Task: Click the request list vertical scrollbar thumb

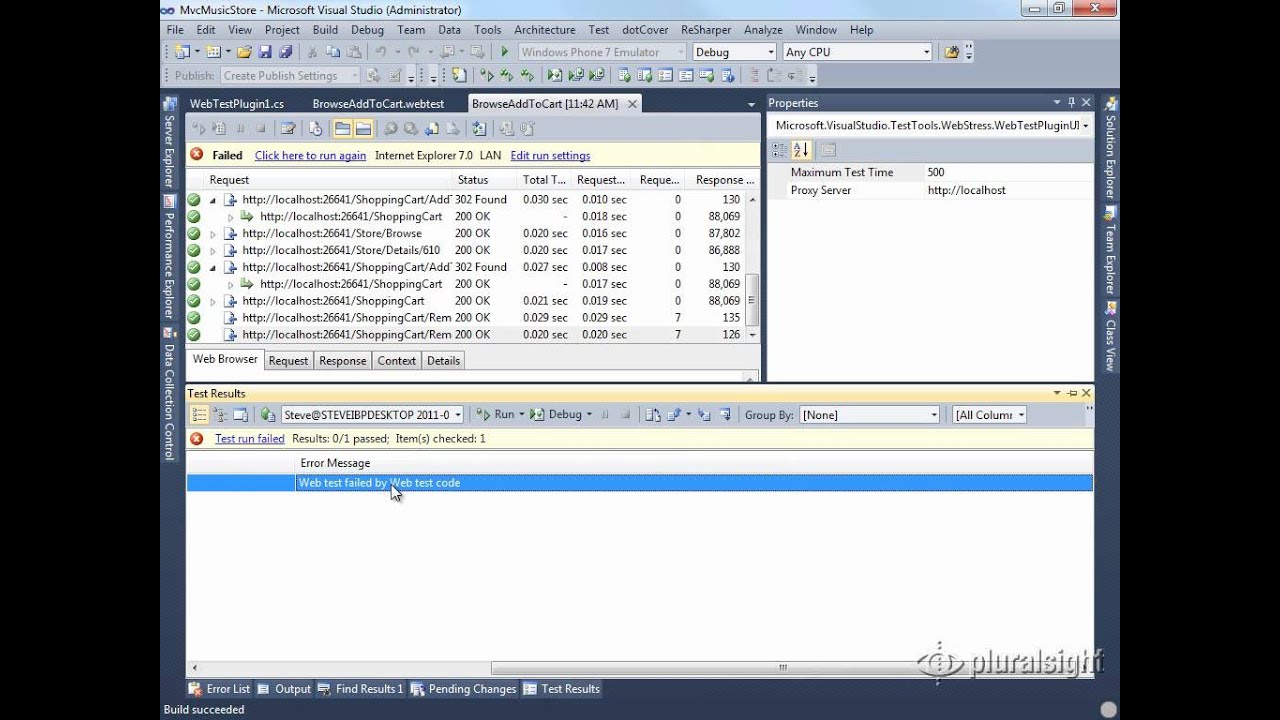Action: 752,299
